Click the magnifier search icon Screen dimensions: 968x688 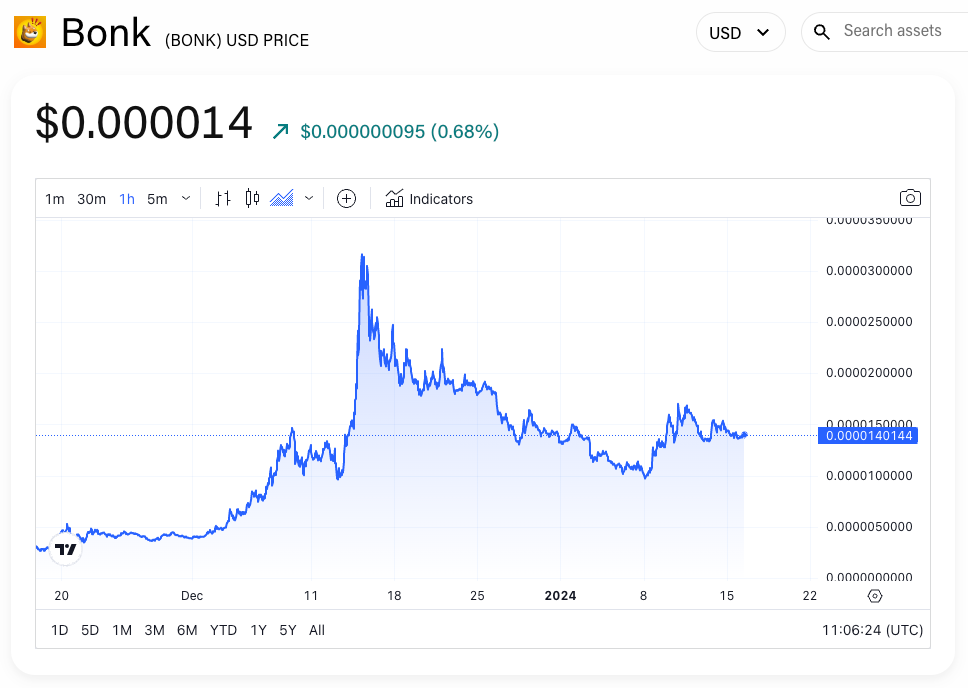click(821, 32)
